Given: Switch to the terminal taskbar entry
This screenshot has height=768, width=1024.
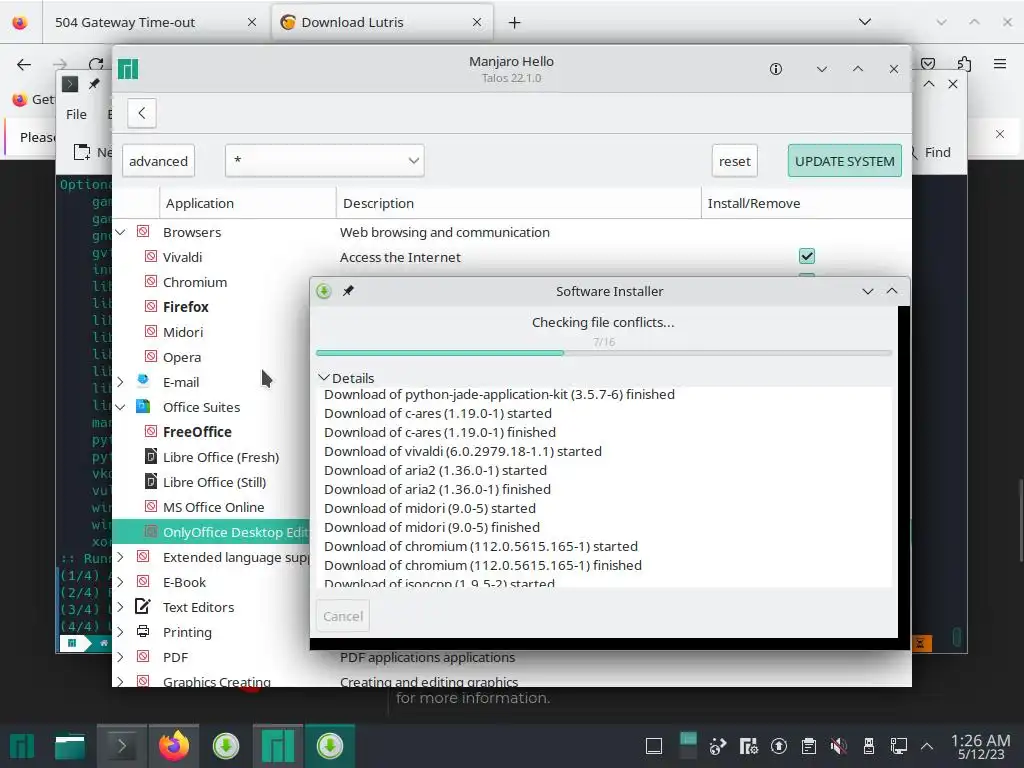Looking at the screenshot, I should (x=121, y=746).
